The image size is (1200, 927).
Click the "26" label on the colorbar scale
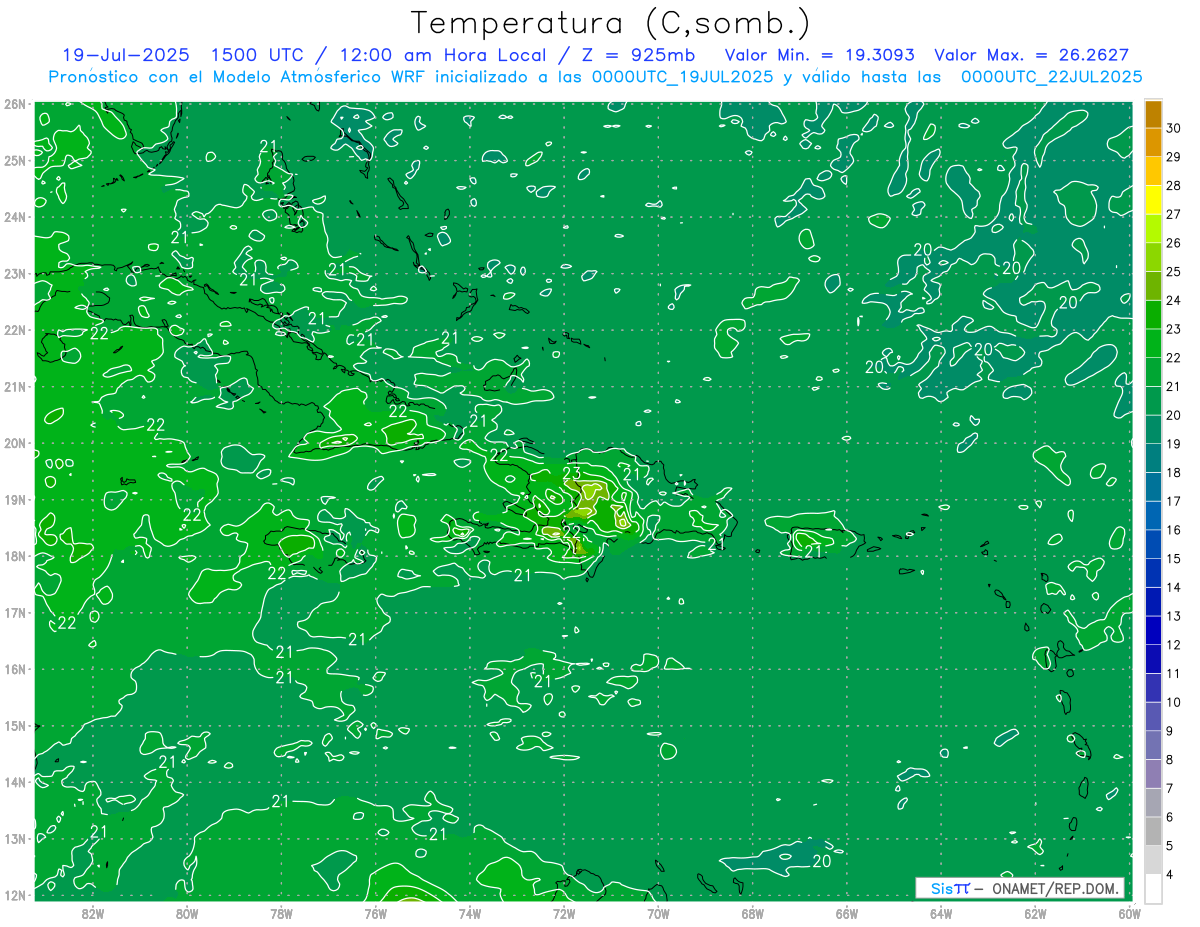(x=1174, y=243)
